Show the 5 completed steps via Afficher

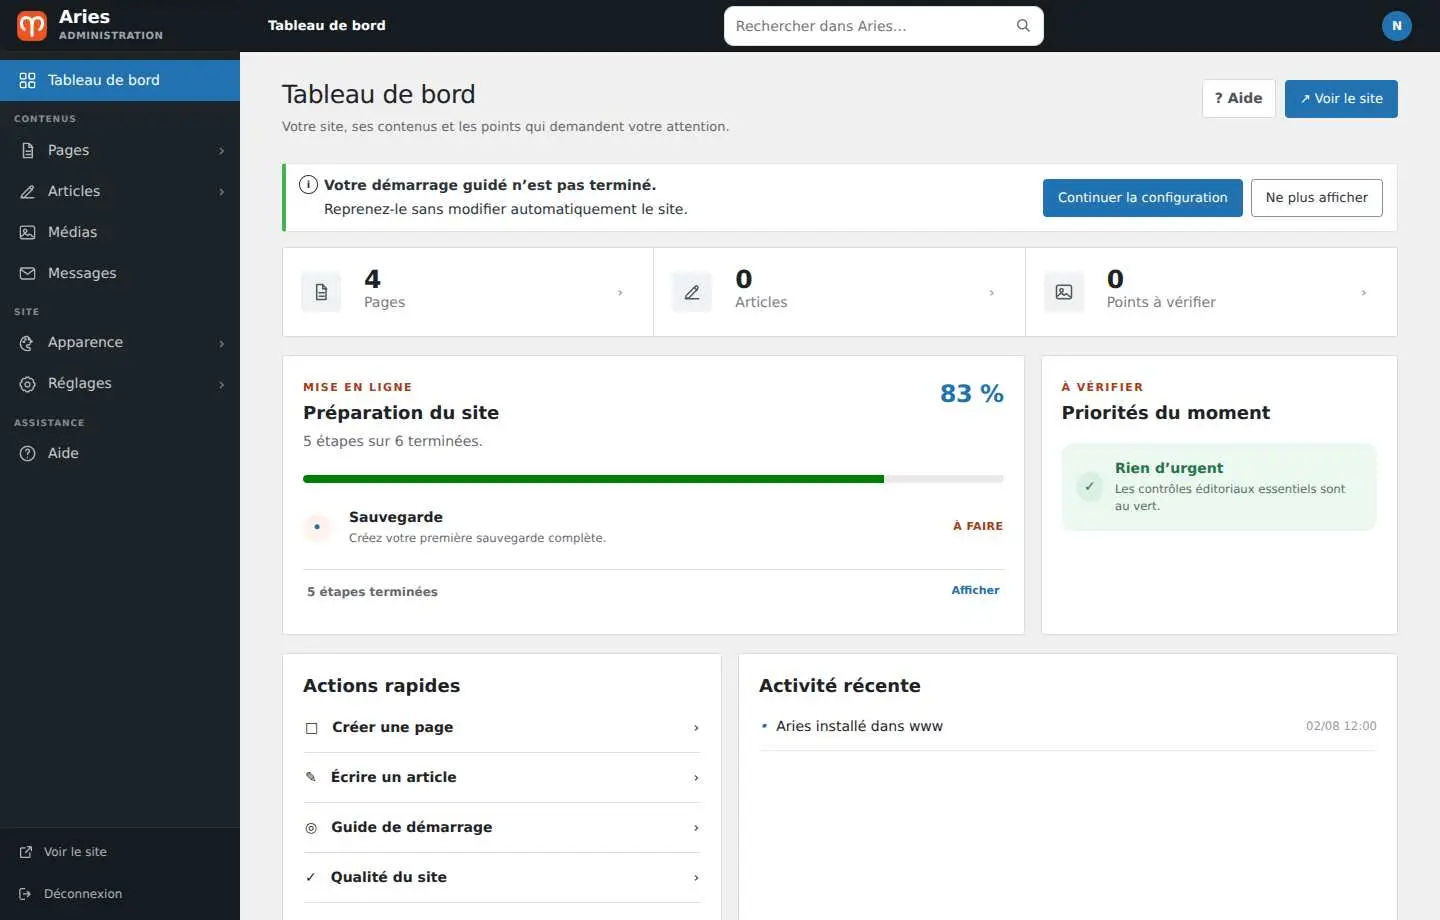tap(975, 590)
